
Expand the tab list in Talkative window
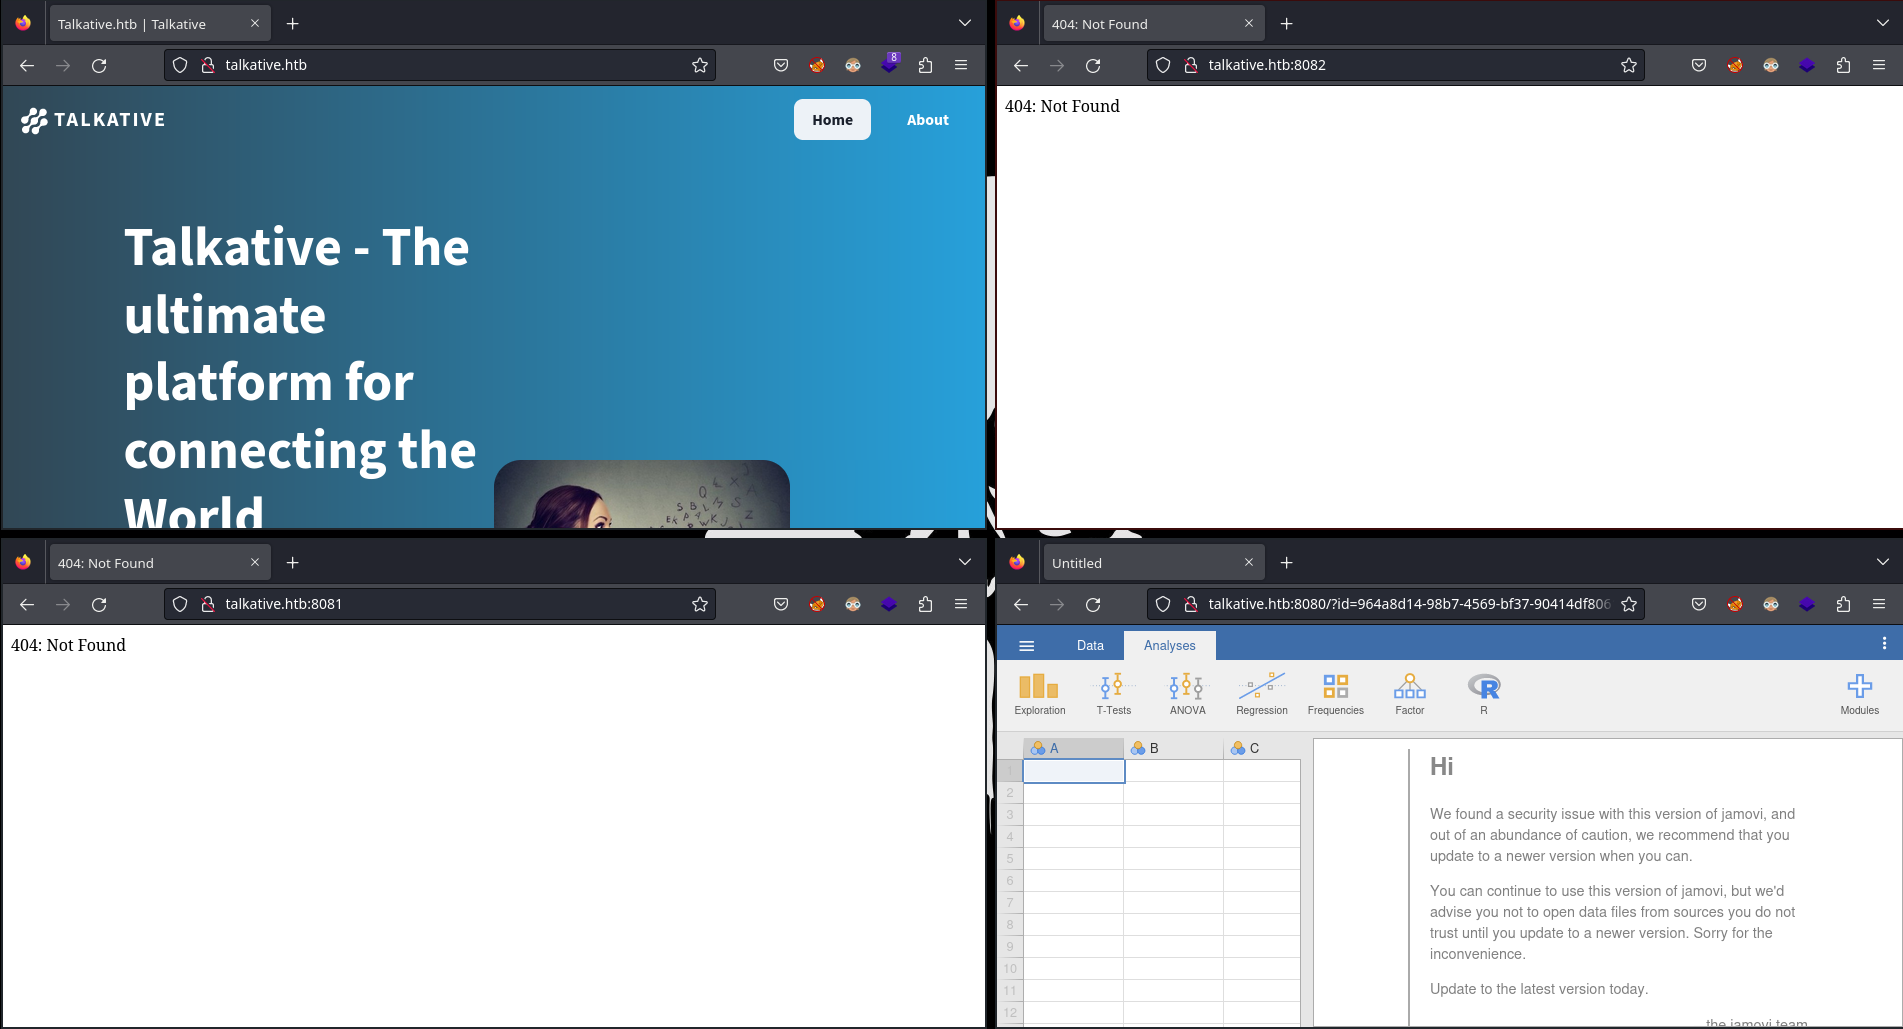click(964, 23)
